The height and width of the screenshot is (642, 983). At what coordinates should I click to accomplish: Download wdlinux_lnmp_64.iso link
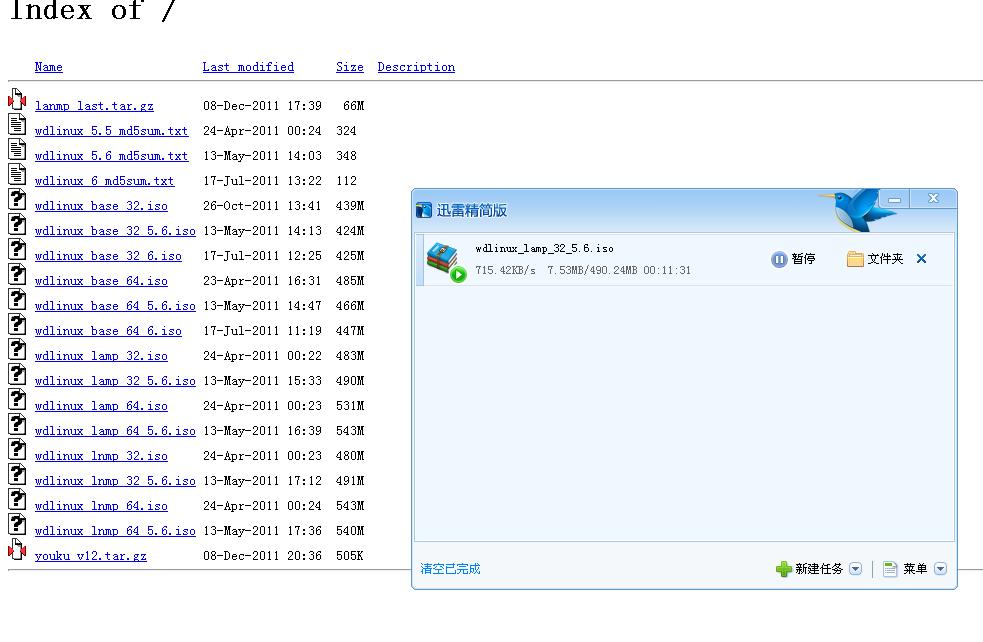click(x=101, y=507)
